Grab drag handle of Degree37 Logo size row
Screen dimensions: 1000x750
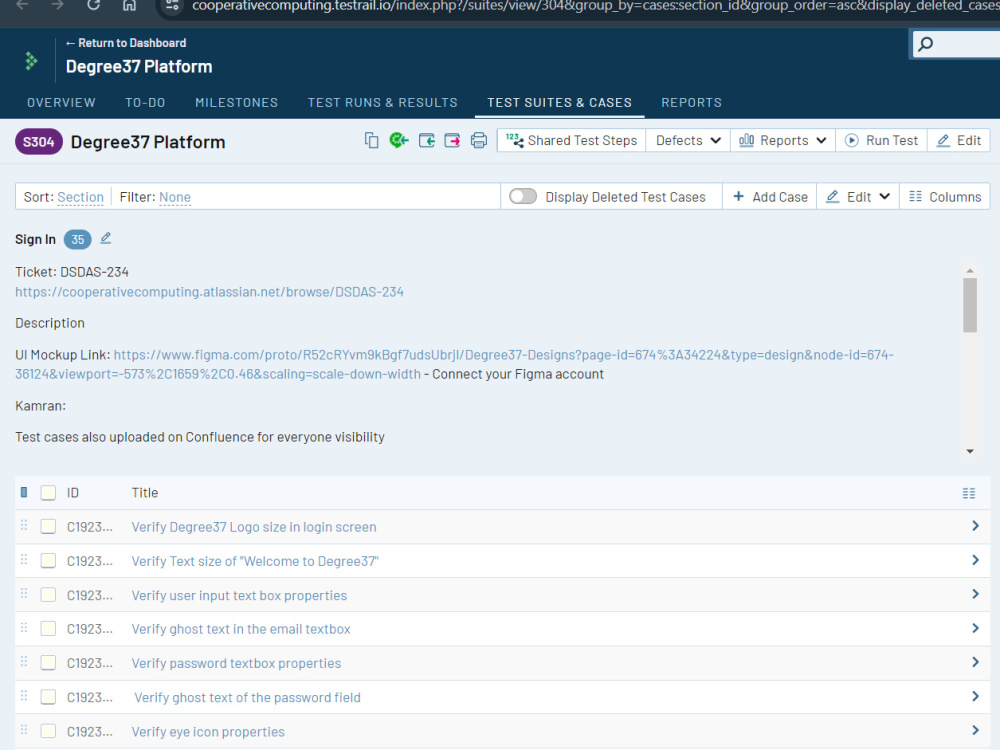24,526
